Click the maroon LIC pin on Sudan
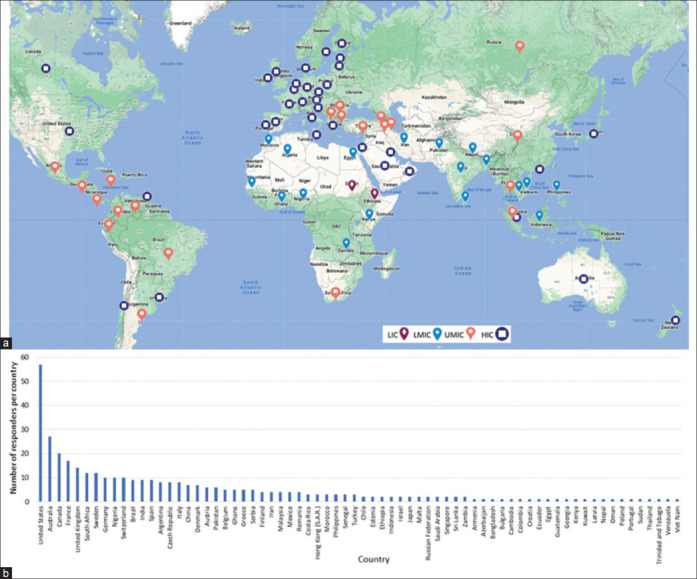This screenshot has width=697, height=579. (x=352, y=185)
